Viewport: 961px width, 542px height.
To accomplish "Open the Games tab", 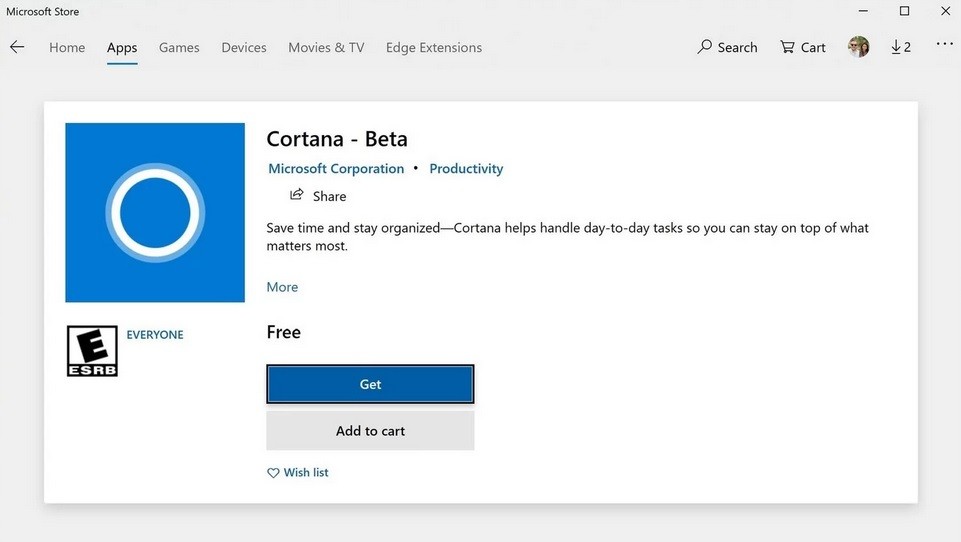I will pos(179,47).
